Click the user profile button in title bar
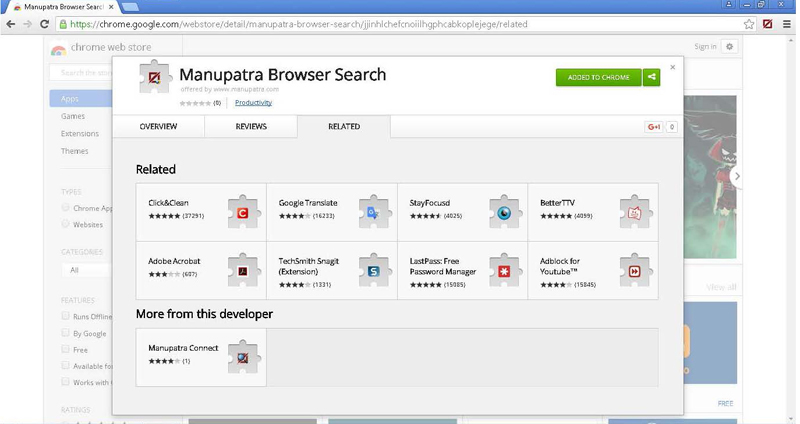 click(729, 4)
